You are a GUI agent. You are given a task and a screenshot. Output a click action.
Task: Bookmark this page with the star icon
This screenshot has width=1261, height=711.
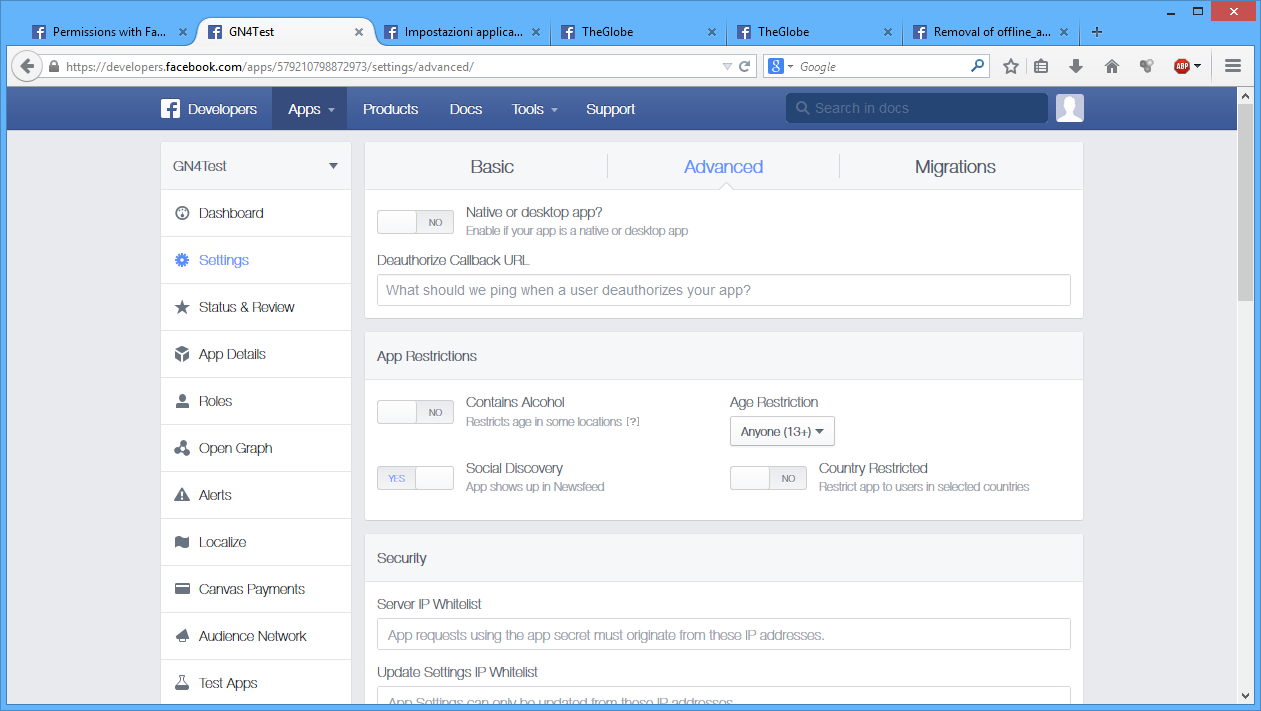coord(1011,66)
